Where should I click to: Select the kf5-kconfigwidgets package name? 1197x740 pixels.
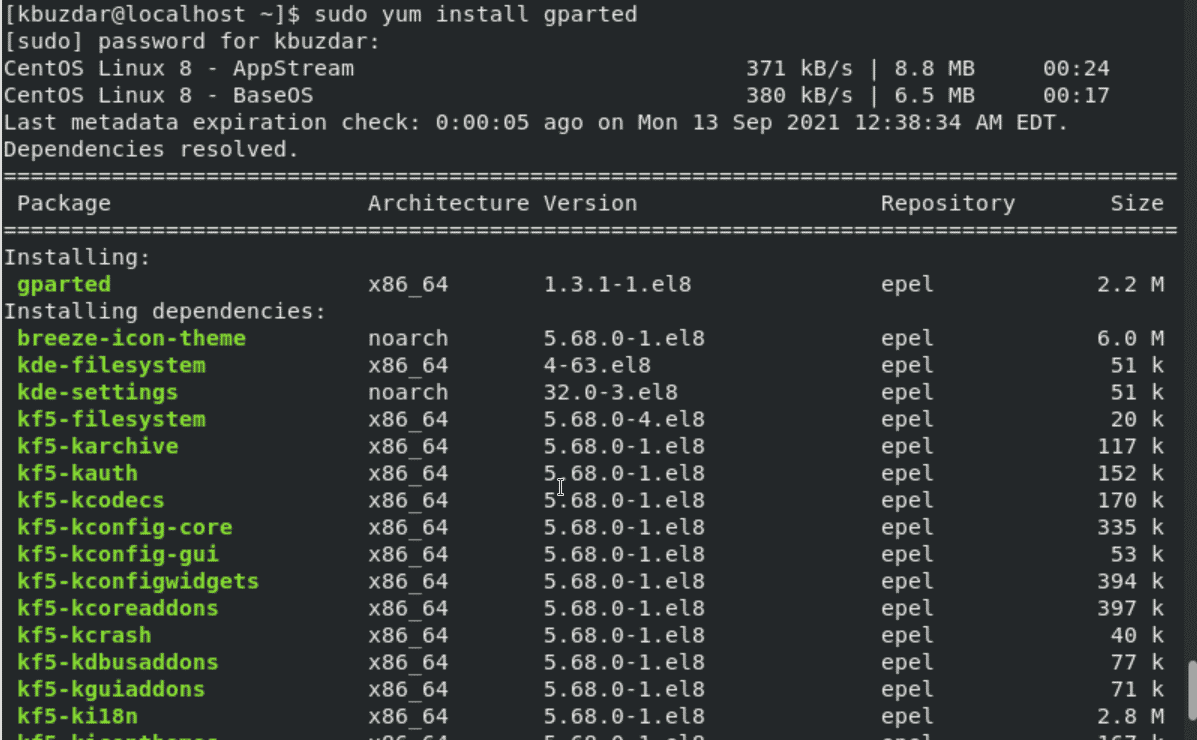coord(138,581)
